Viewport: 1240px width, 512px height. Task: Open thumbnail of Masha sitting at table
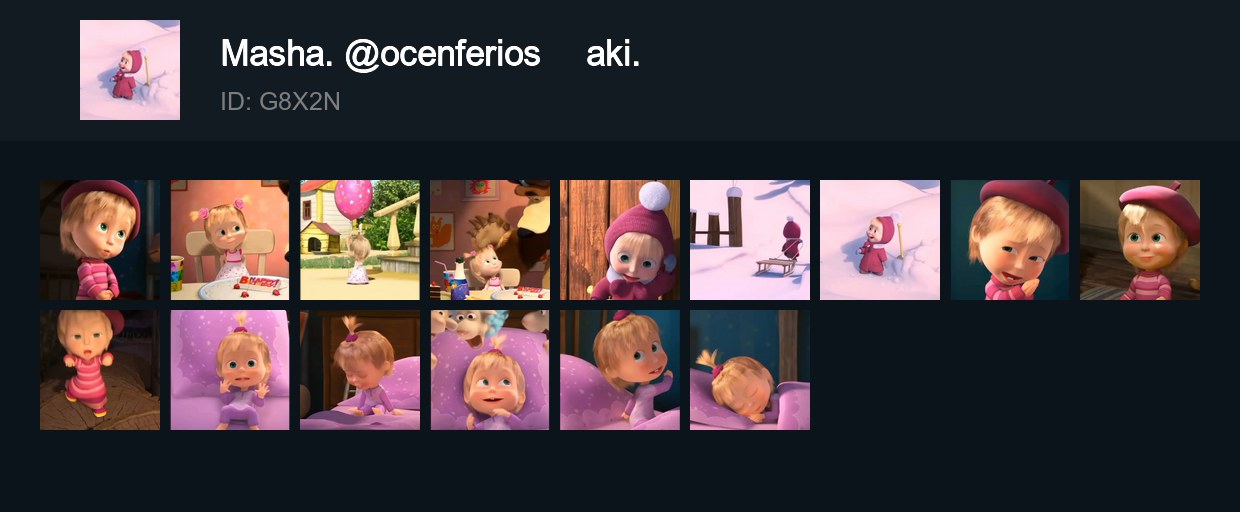[230, 240]
